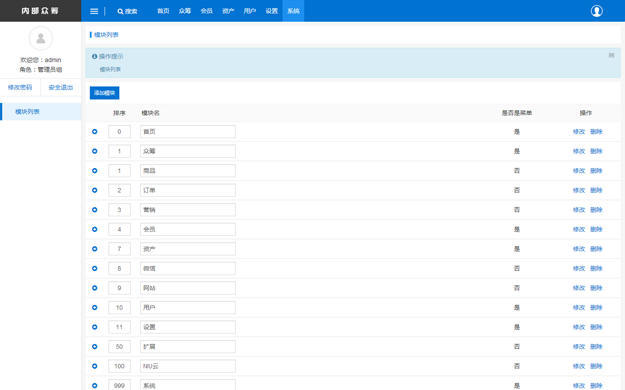Click the 修改密码 link

click(x=20, y=87)
